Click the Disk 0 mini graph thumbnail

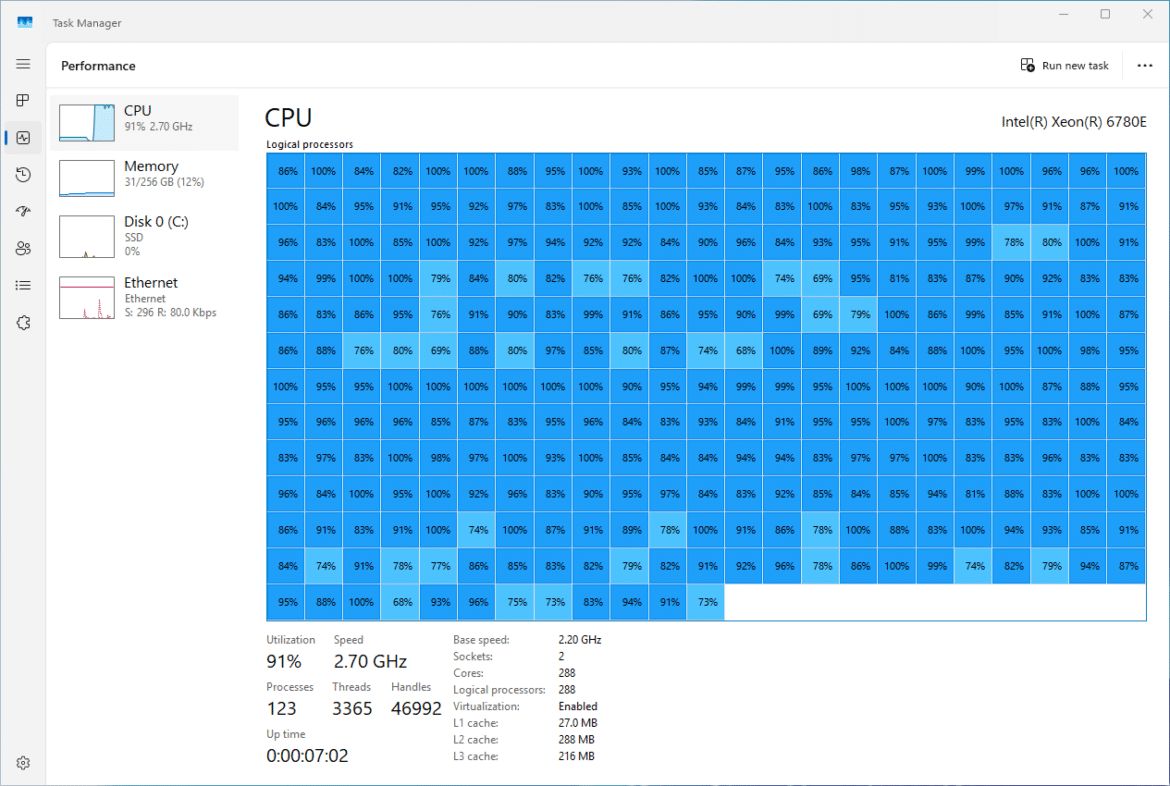click(87, 237)
